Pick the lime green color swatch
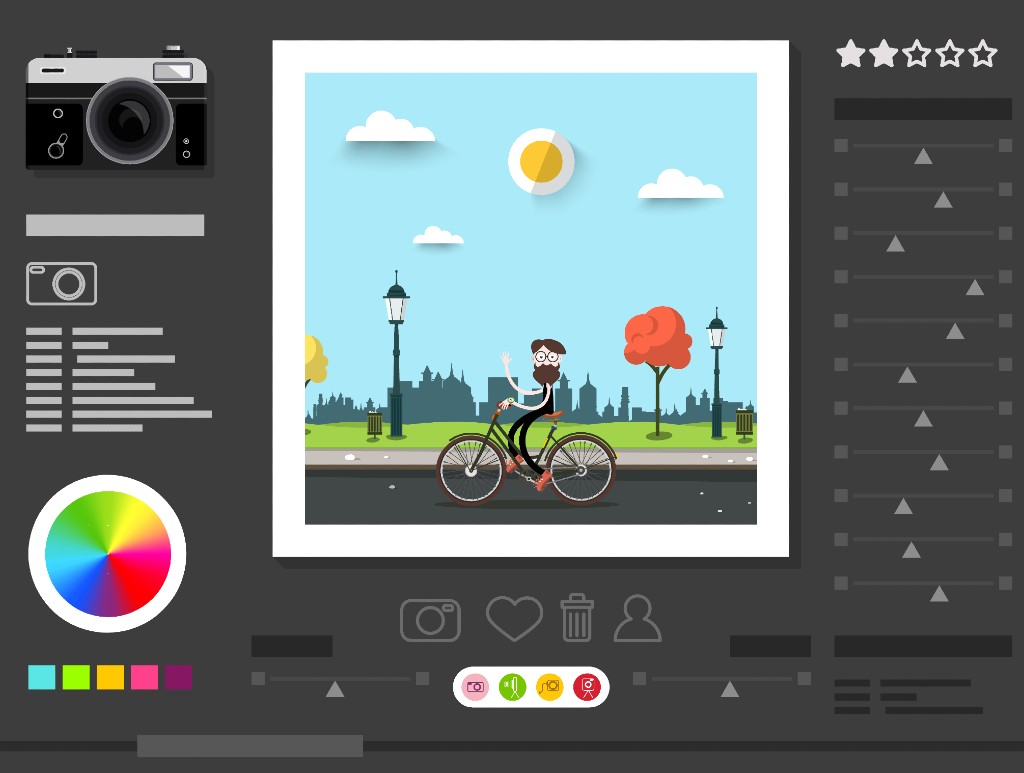The height and width of the screenshot is (773, 1024). pos(76,677)
